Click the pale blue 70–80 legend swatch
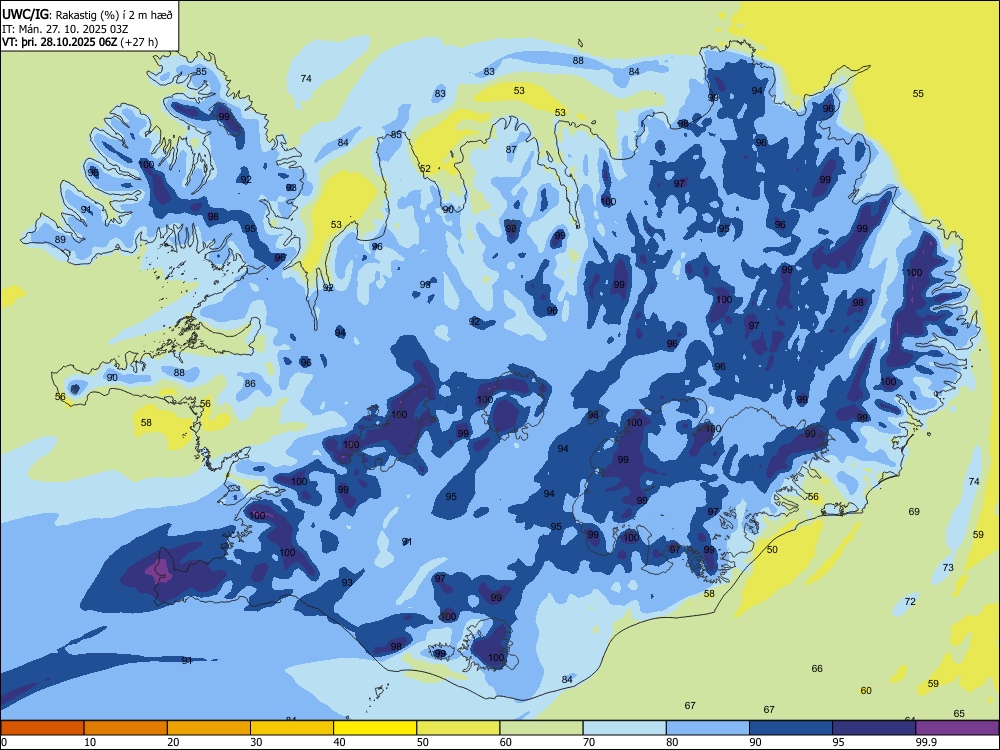The width and height of the screenshot is (1000, 750). [624, 728]
